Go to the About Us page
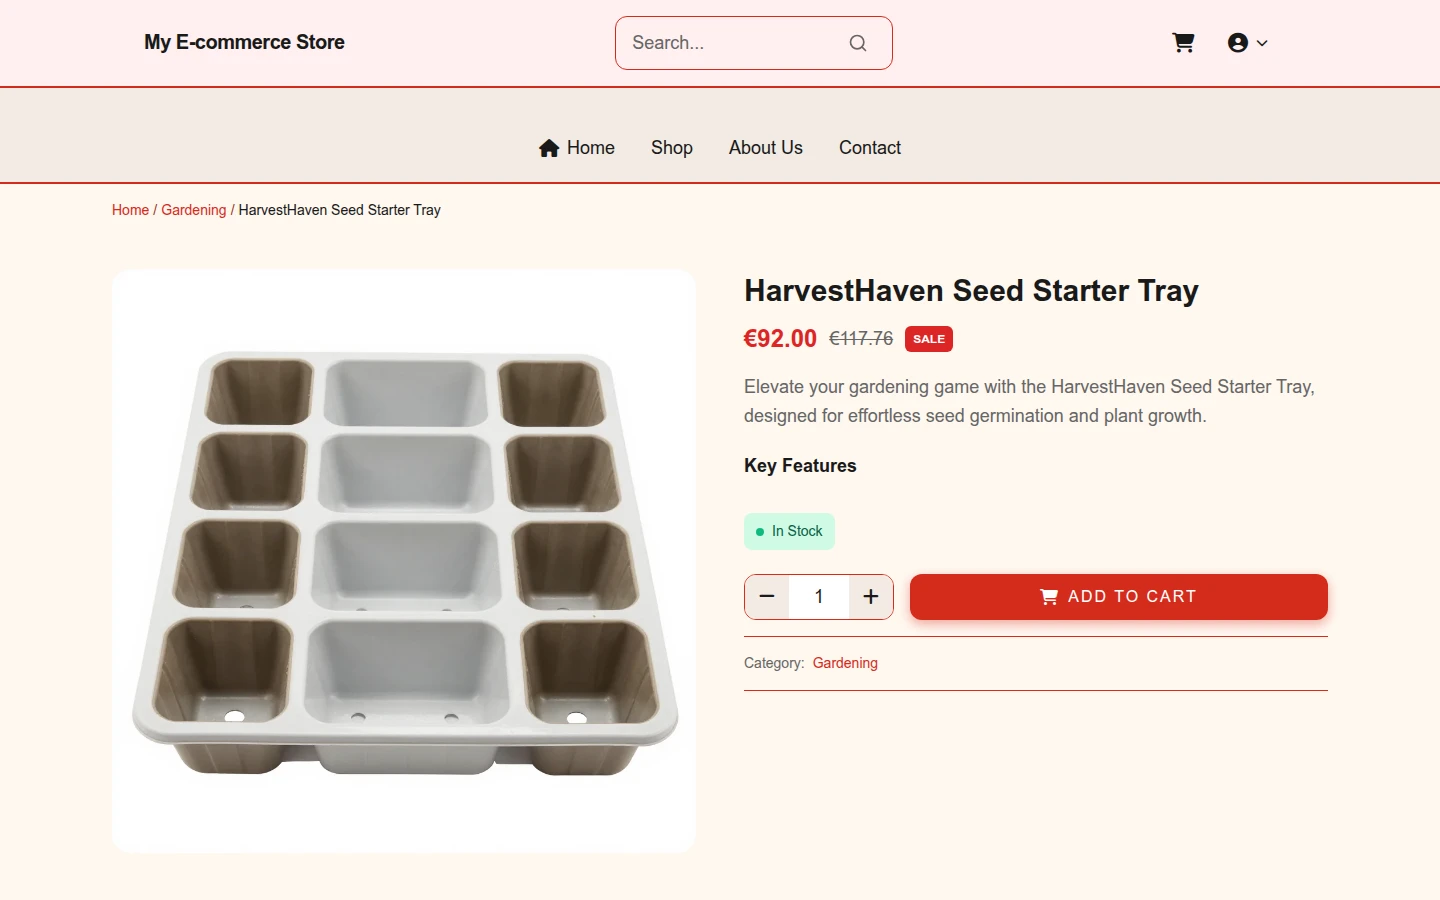1440x900 pixels. point(766,148)
